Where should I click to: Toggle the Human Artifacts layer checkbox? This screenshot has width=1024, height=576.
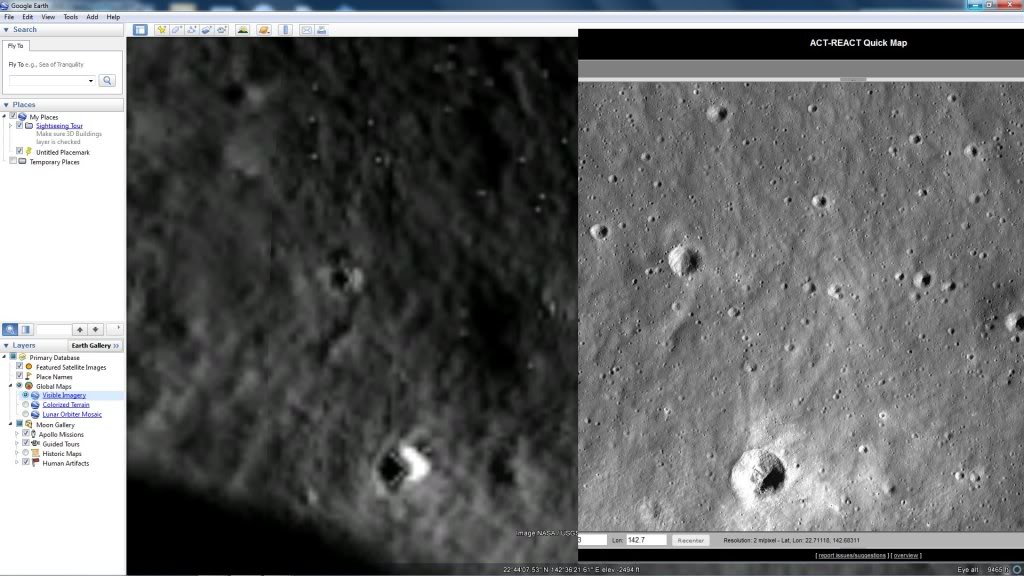(x=25, y=462)
